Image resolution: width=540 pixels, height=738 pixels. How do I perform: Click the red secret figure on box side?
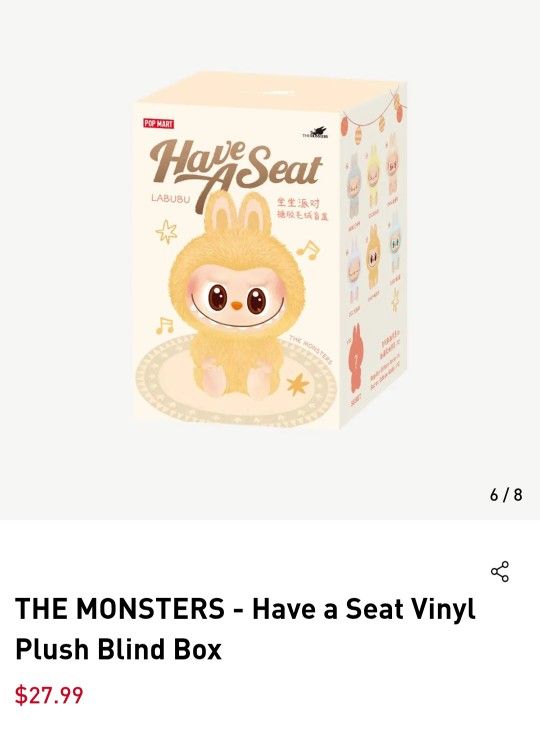point(356,358)
